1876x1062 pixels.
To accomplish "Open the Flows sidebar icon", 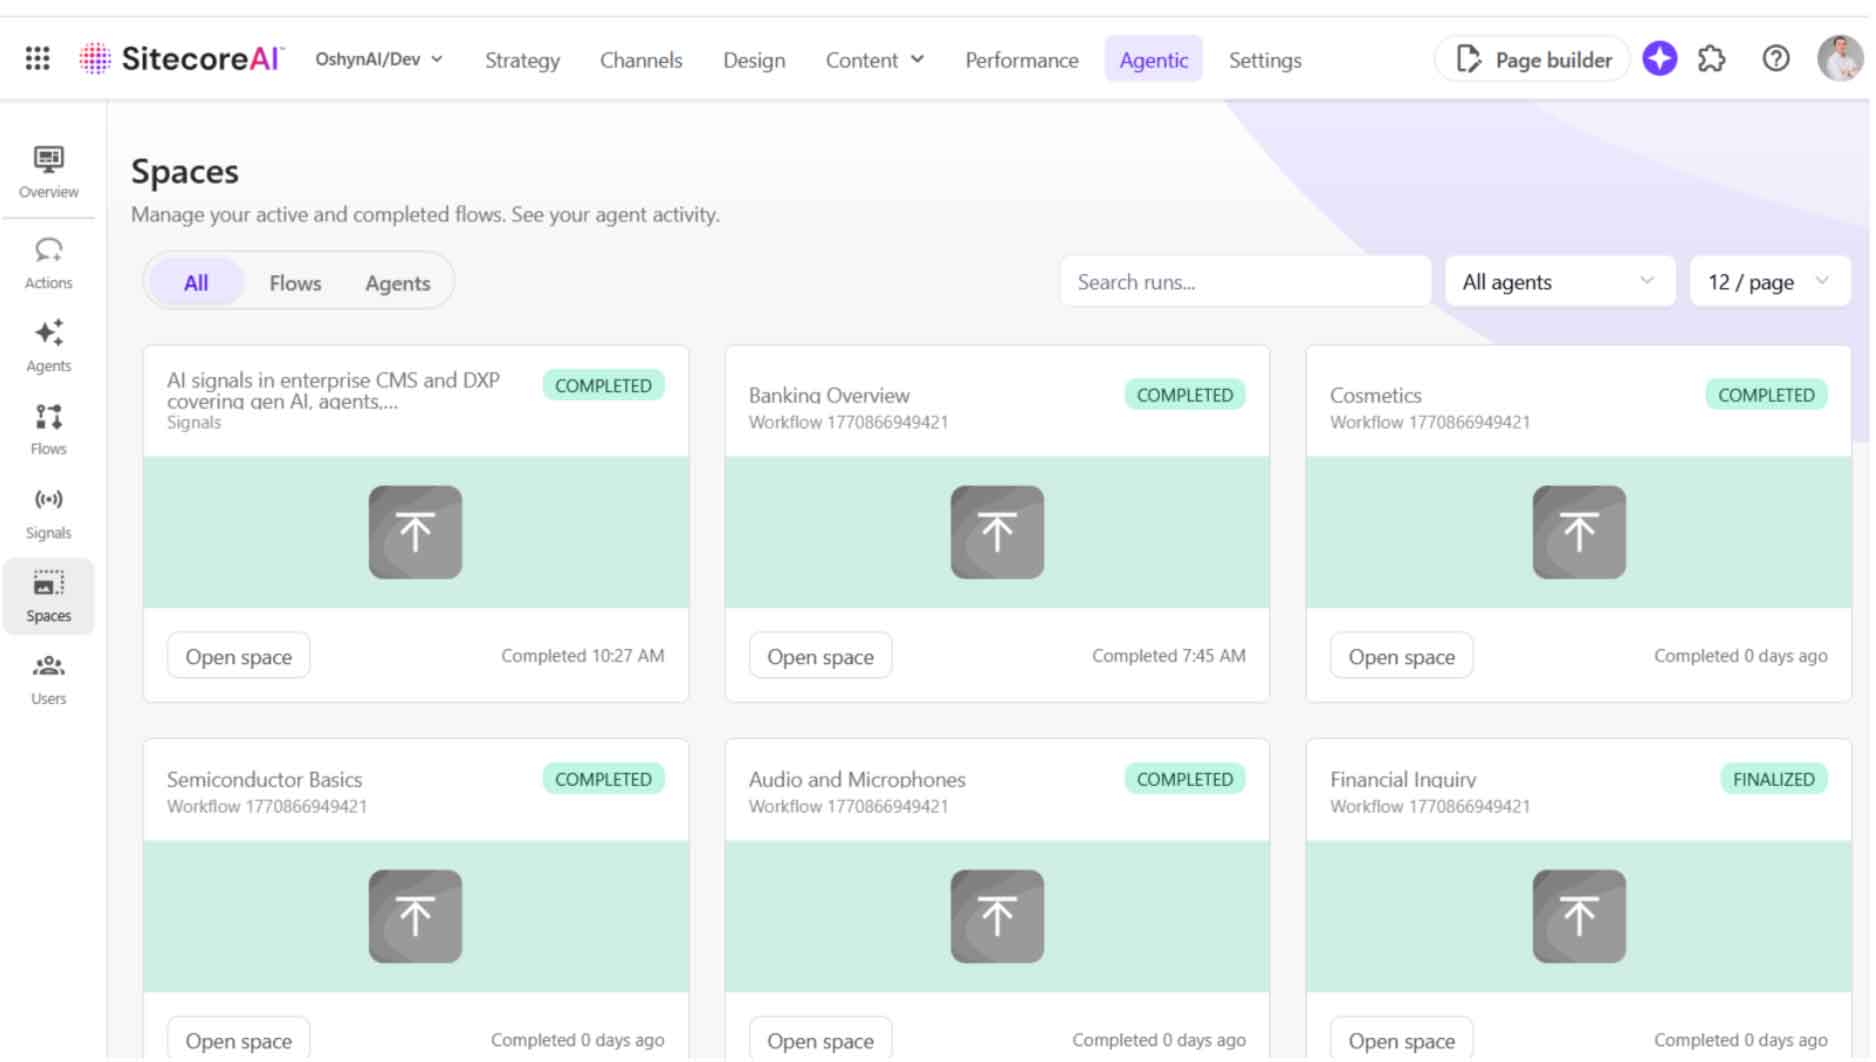I will (48, 429).
